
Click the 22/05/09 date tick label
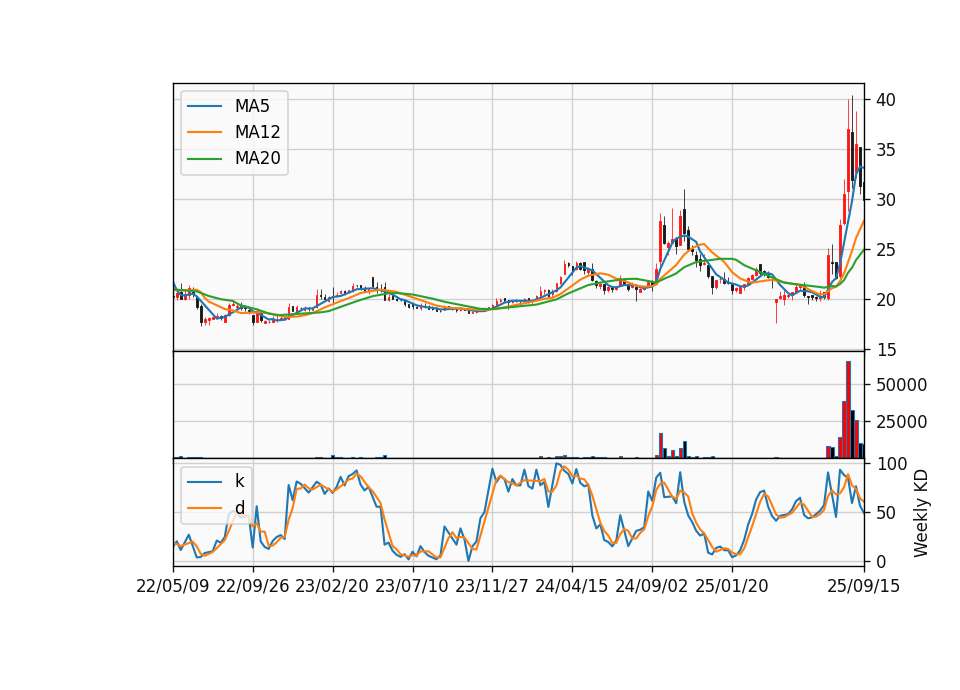(x=173, y=586)
